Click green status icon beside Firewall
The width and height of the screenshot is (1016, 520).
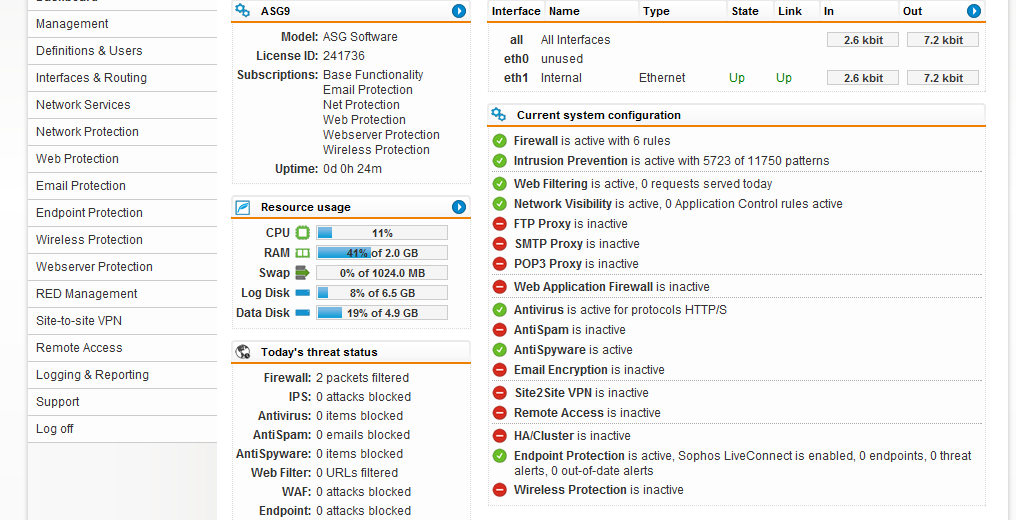point(500,141)
